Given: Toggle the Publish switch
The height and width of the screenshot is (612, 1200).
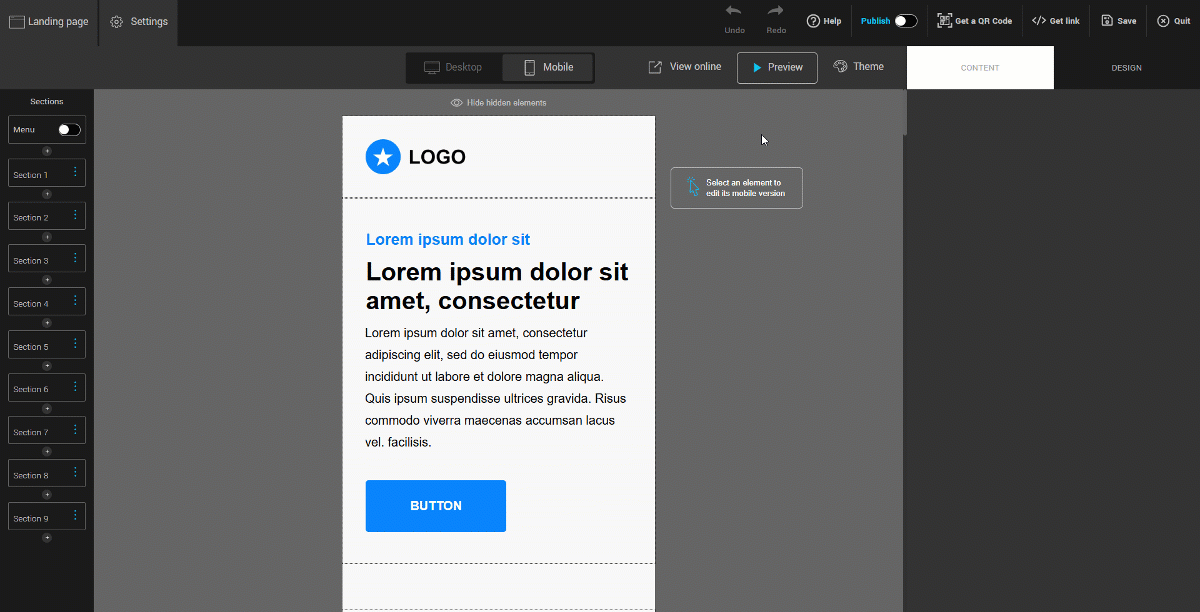Looking at the screenshot, I should tap(905, 21).
